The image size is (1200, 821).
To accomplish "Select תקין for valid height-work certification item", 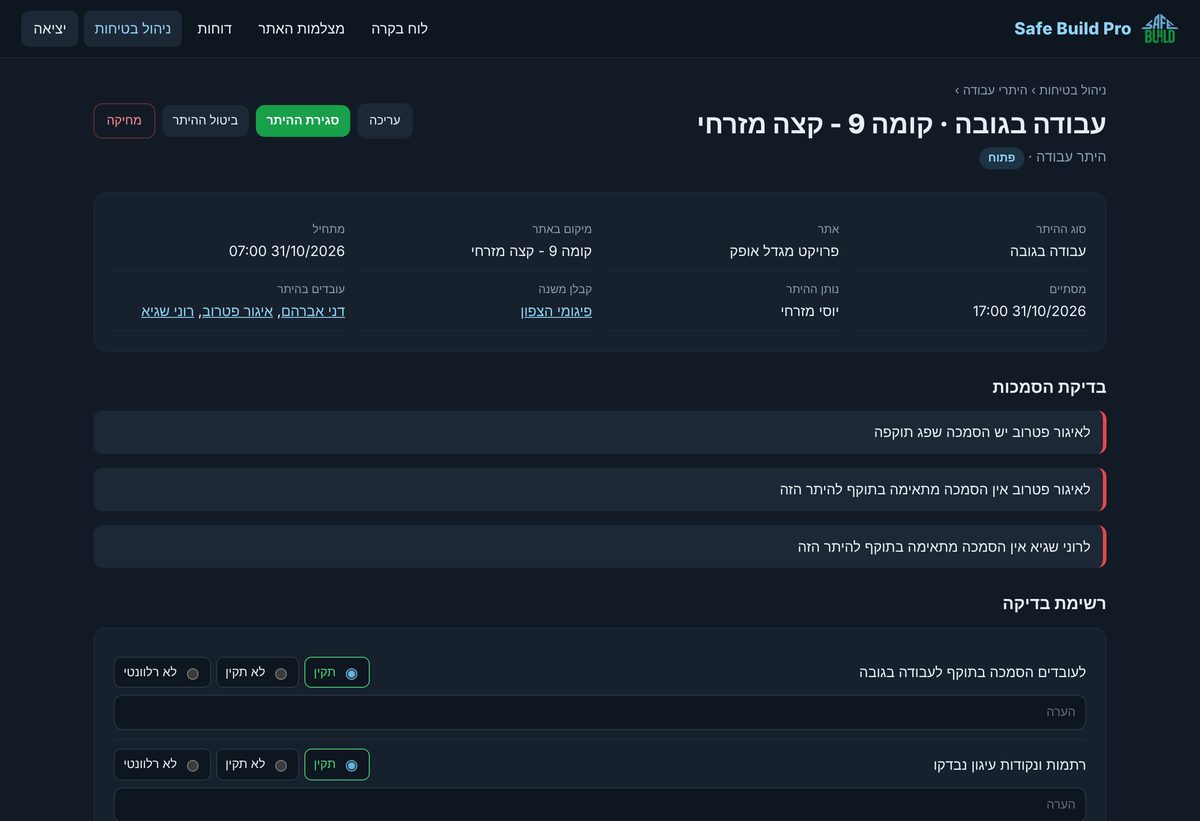I will pos(337,672).
